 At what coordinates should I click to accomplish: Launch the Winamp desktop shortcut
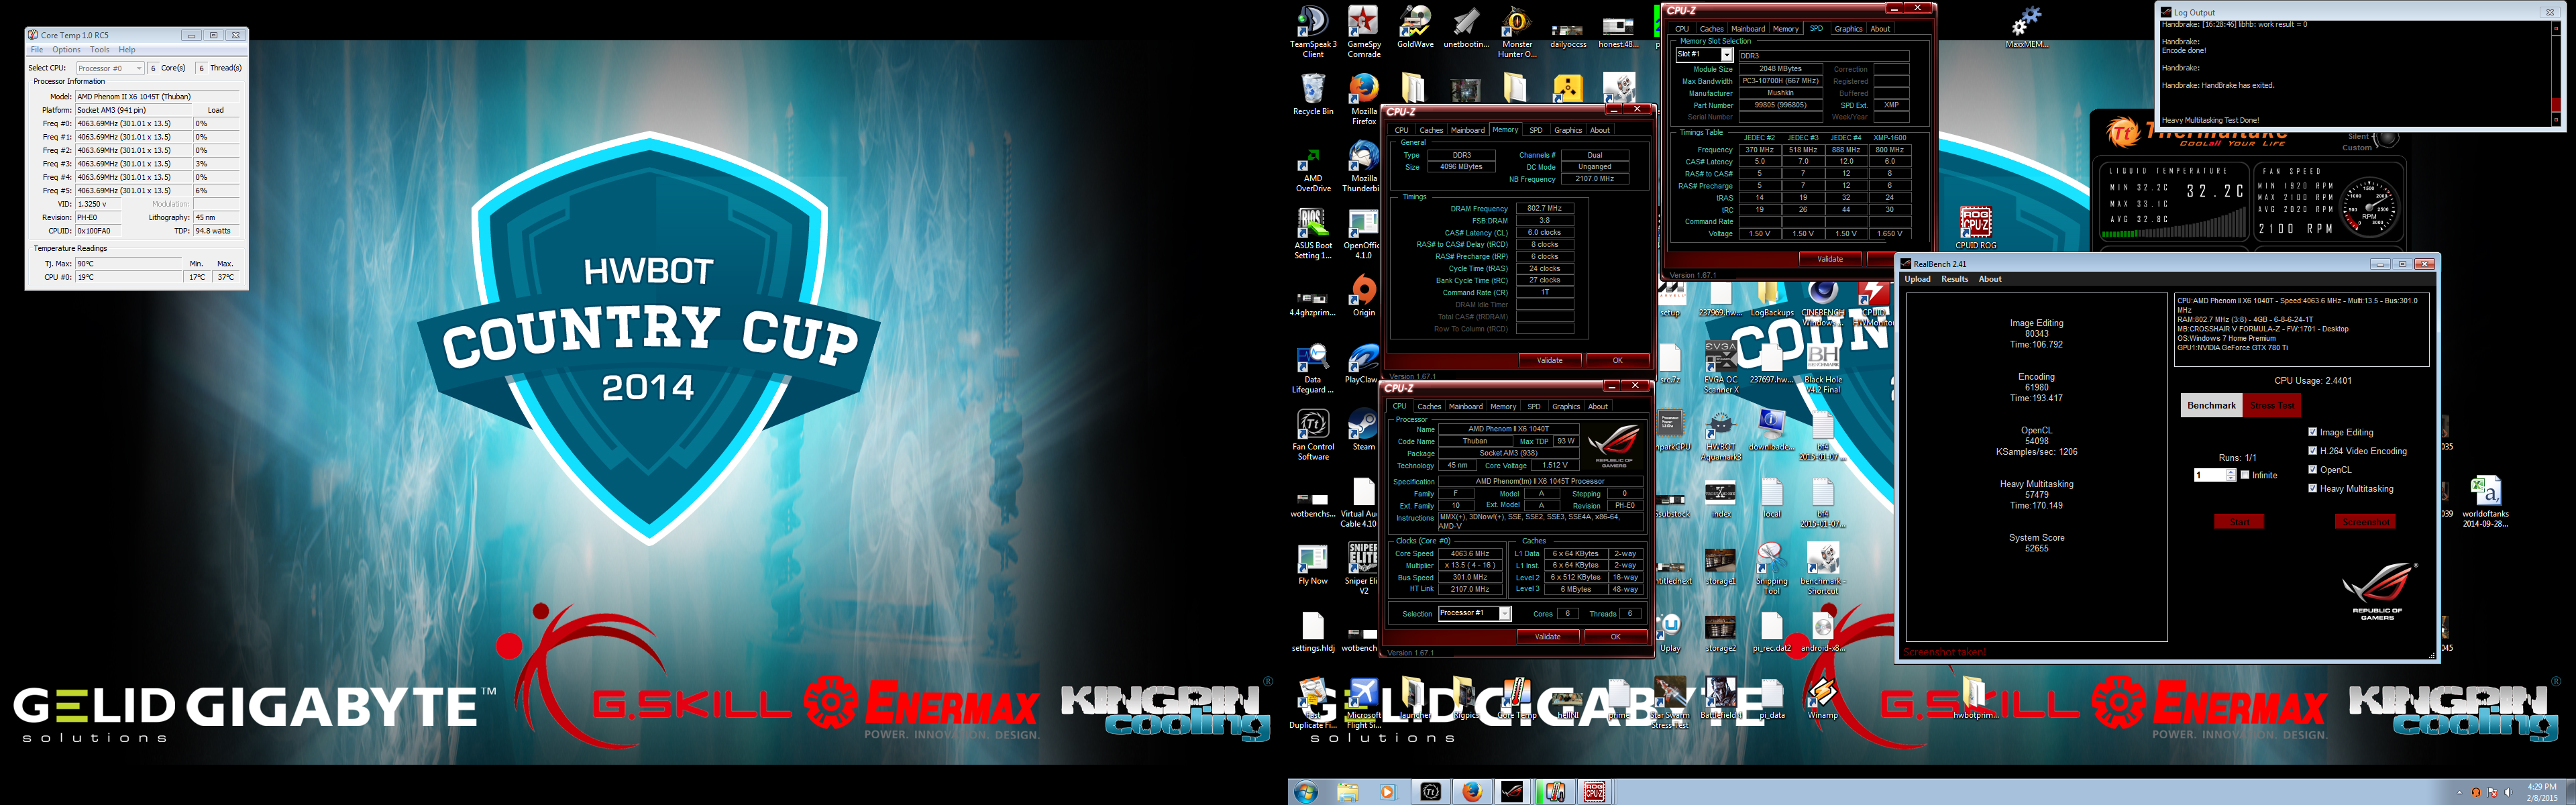pyautogui.click(x=1822, y=697)
